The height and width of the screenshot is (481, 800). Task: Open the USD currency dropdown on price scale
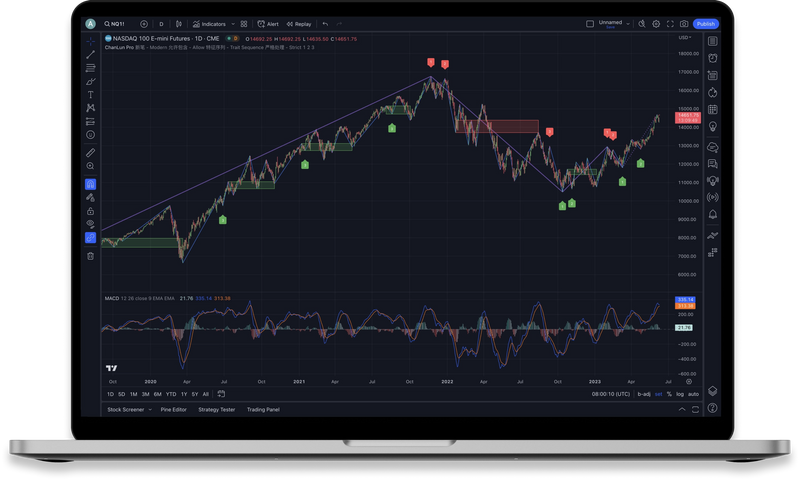(x=685, y=38)
